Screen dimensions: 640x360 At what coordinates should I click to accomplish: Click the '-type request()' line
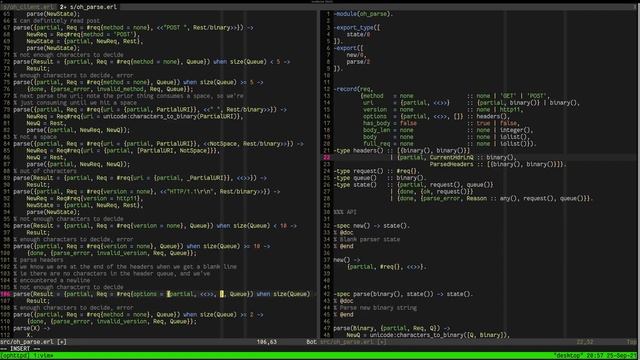click(377, 171)
